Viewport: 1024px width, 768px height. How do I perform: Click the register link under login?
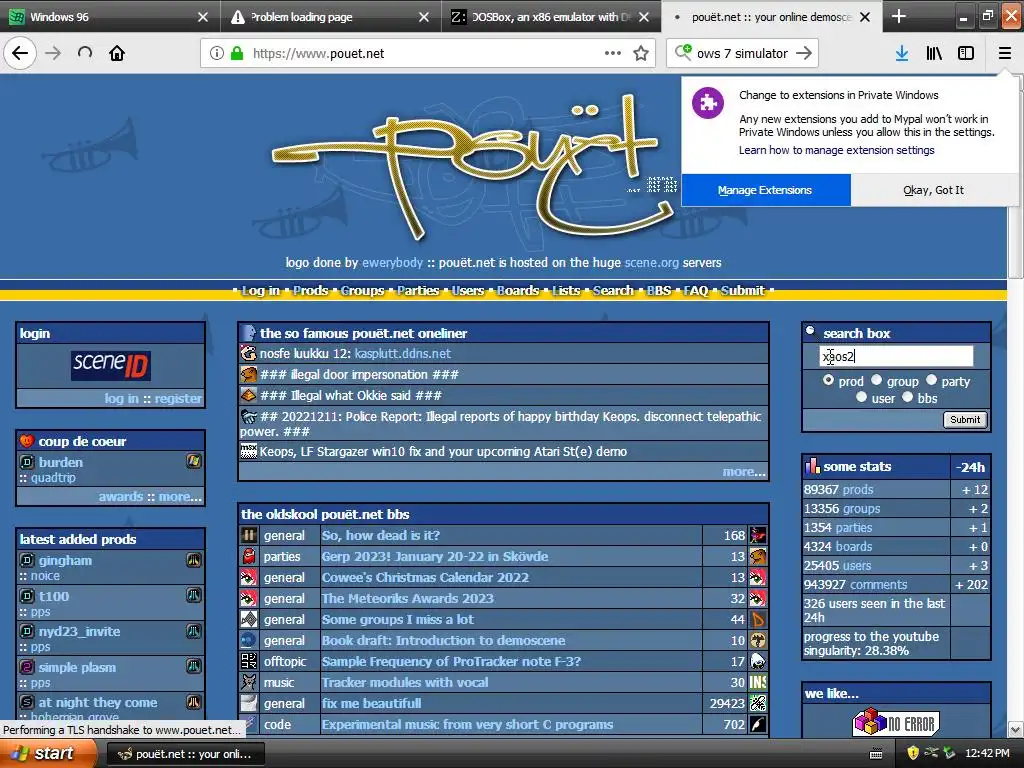178,398
